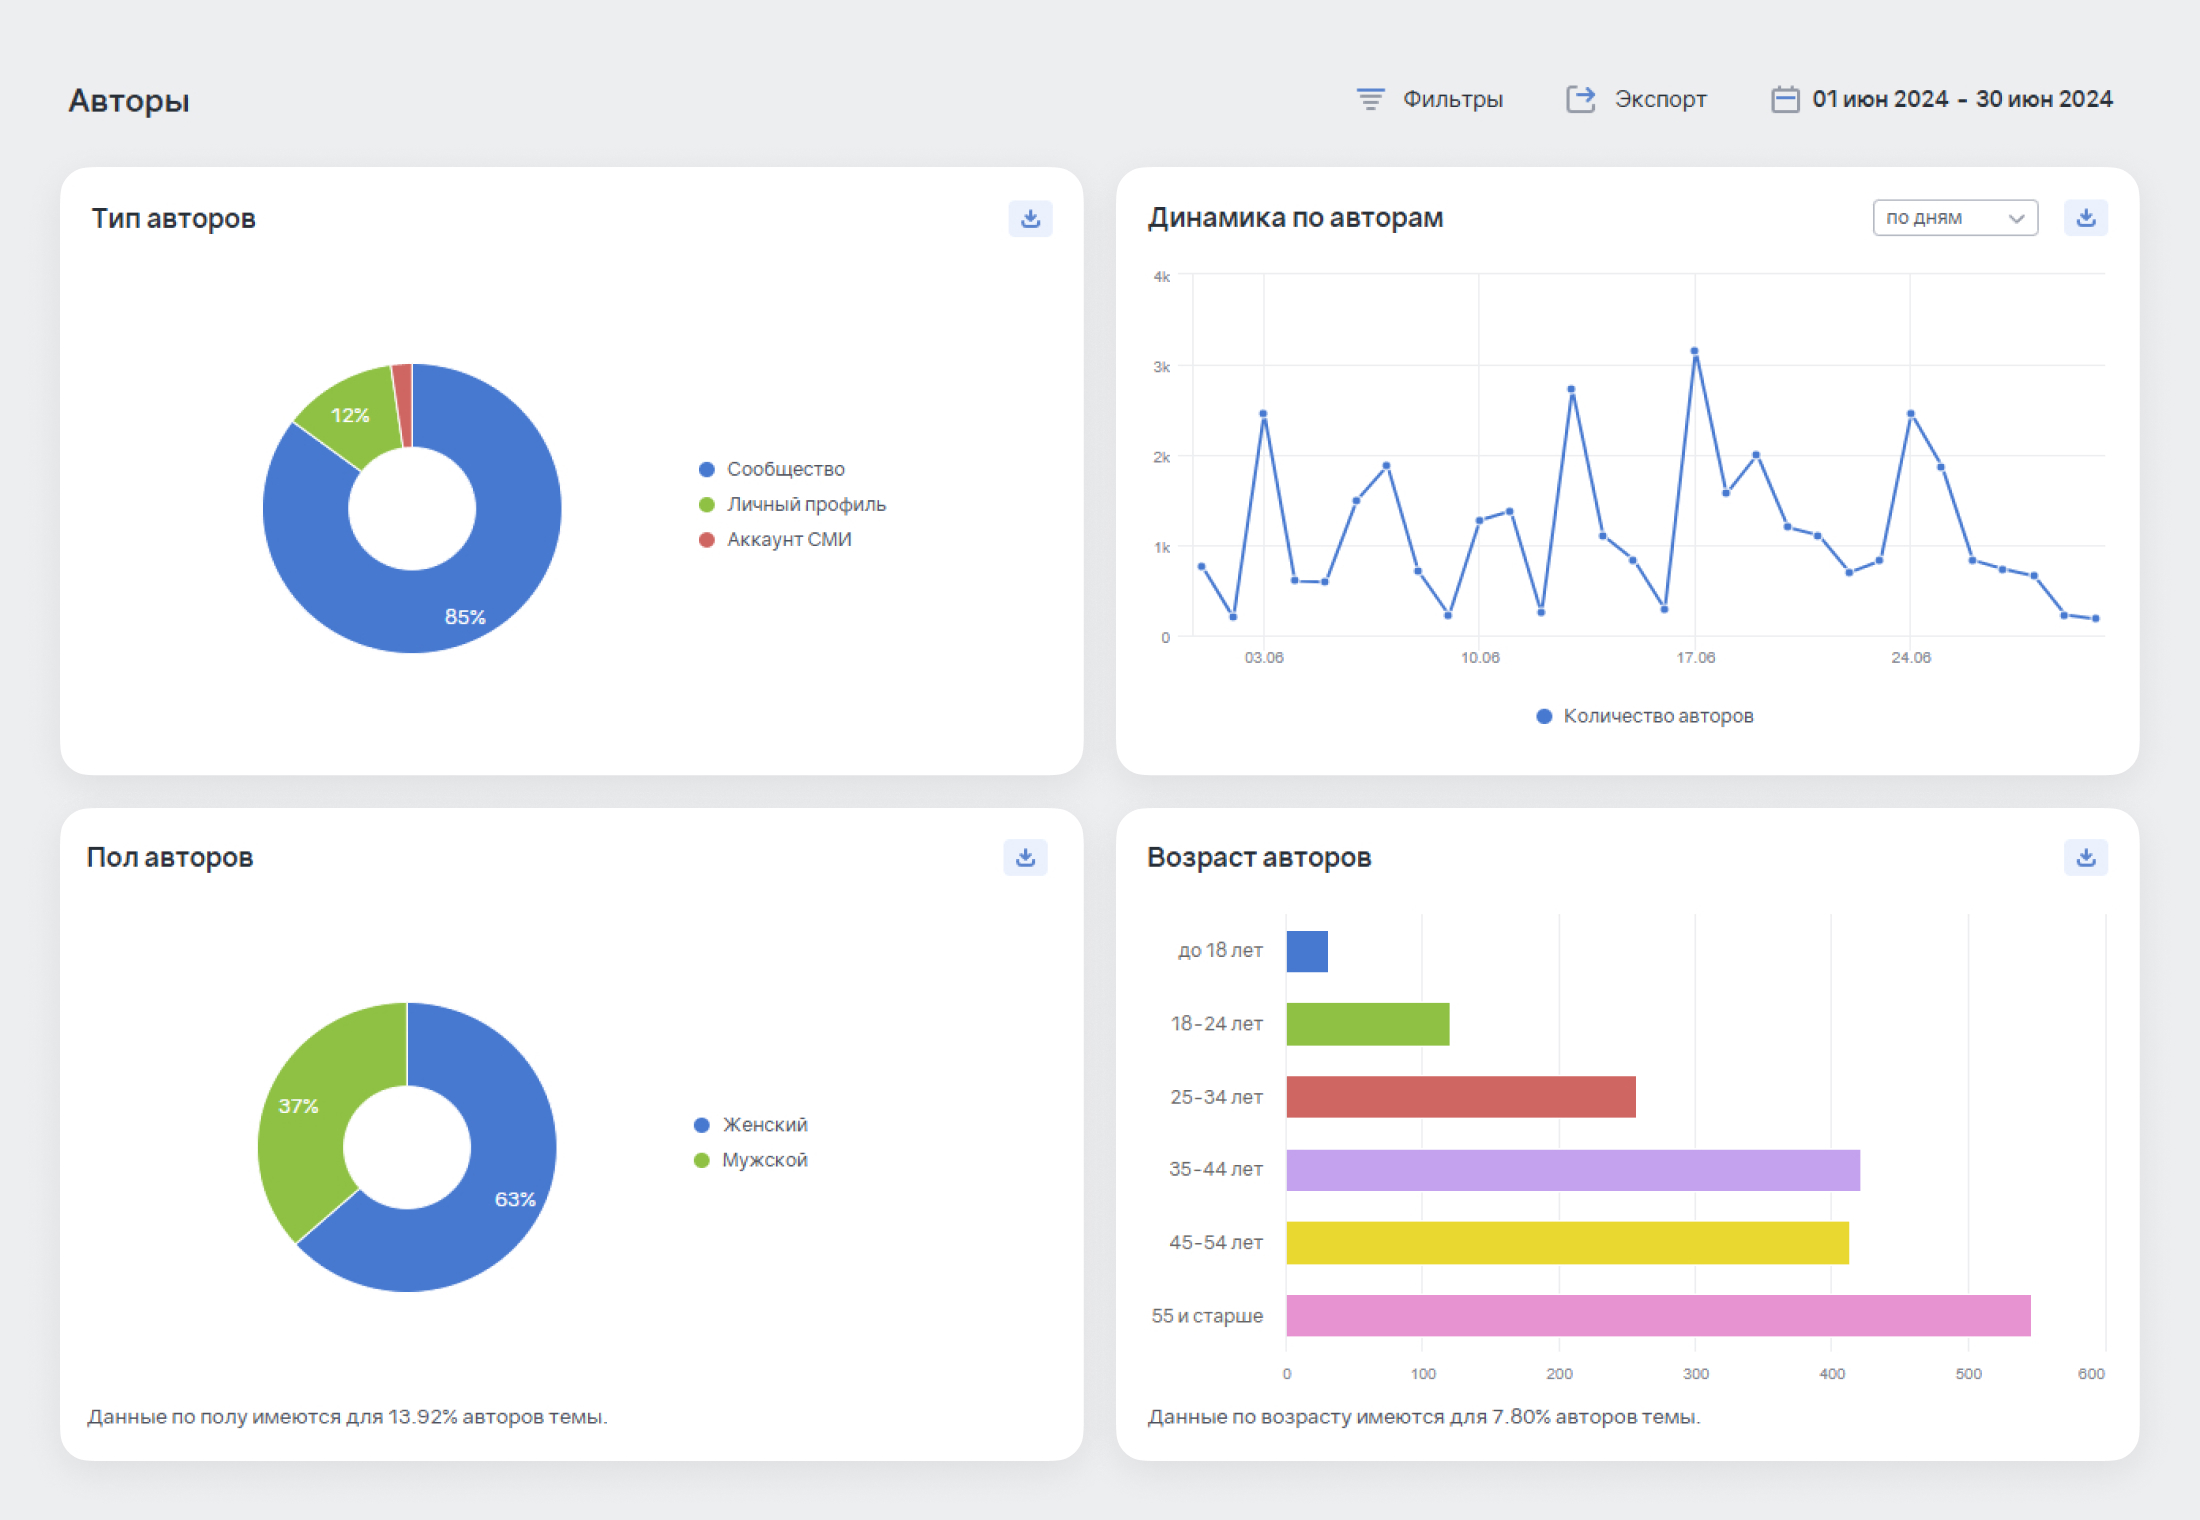
Task: Download the Пол авторов chart
Action: pyautogui.click(x=1025, y=857)
